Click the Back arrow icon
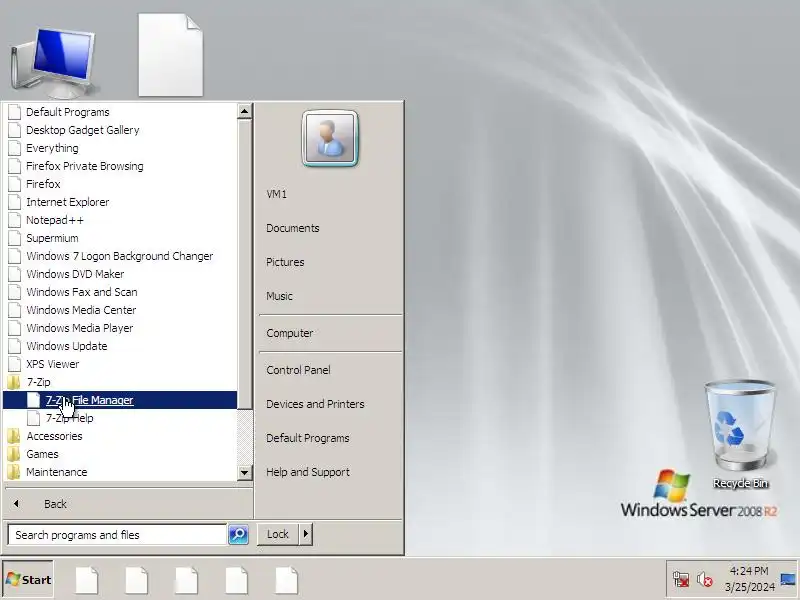 pos(16,504)
